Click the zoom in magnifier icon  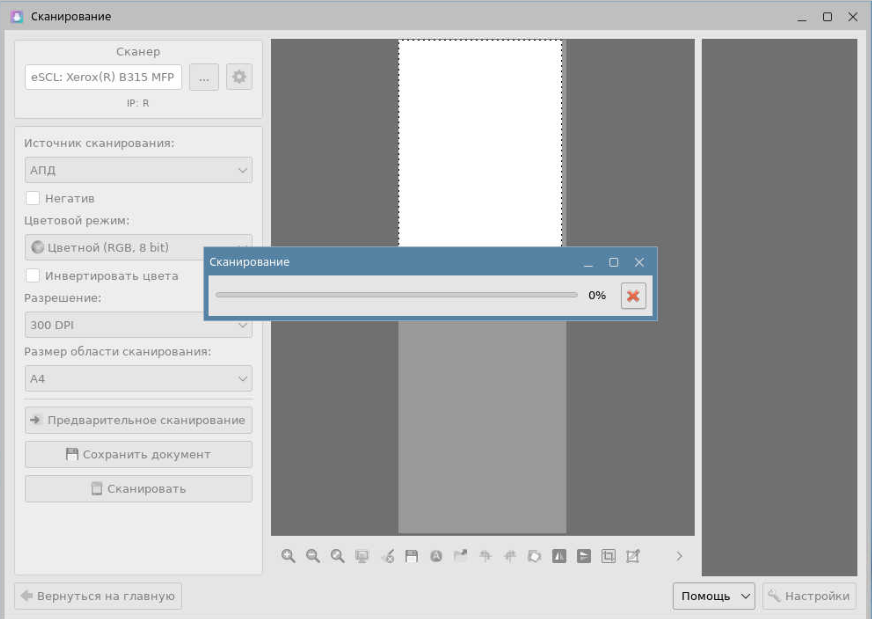(x=288, y=556)
